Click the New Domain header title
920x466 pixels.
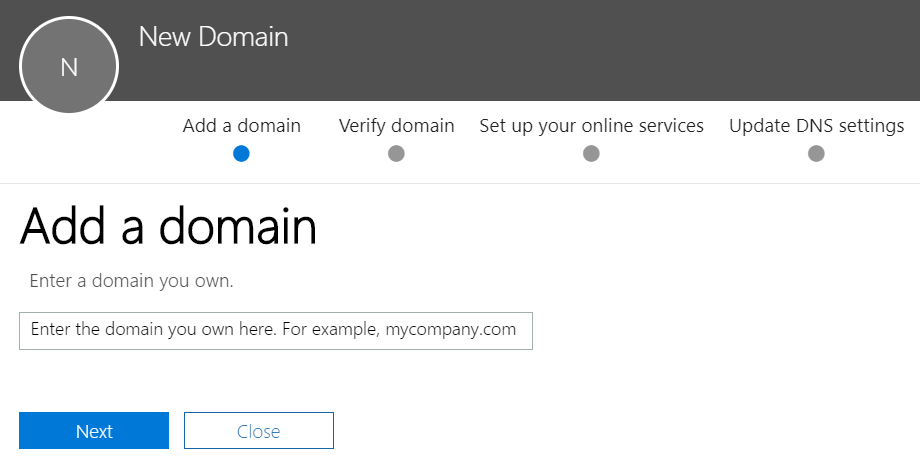214,37
